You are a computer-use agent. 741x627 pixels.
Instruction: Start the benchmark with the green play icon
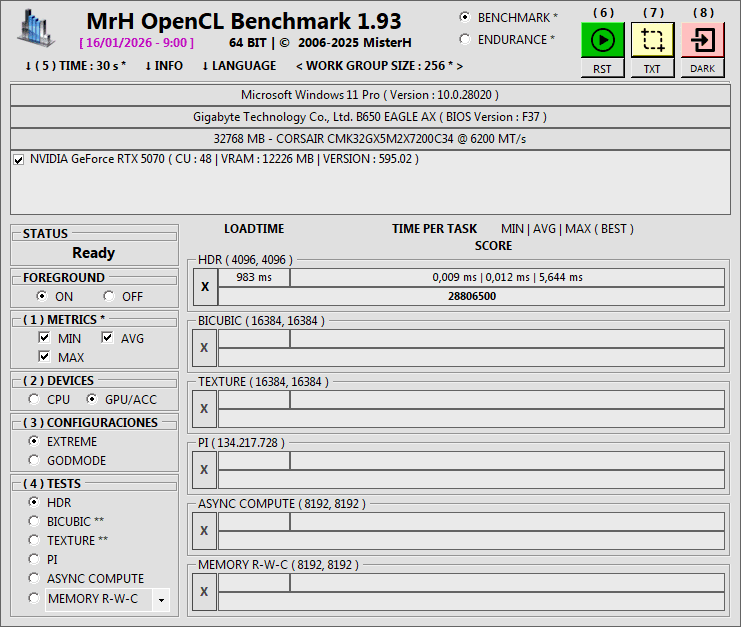click(x=603, y=40)
